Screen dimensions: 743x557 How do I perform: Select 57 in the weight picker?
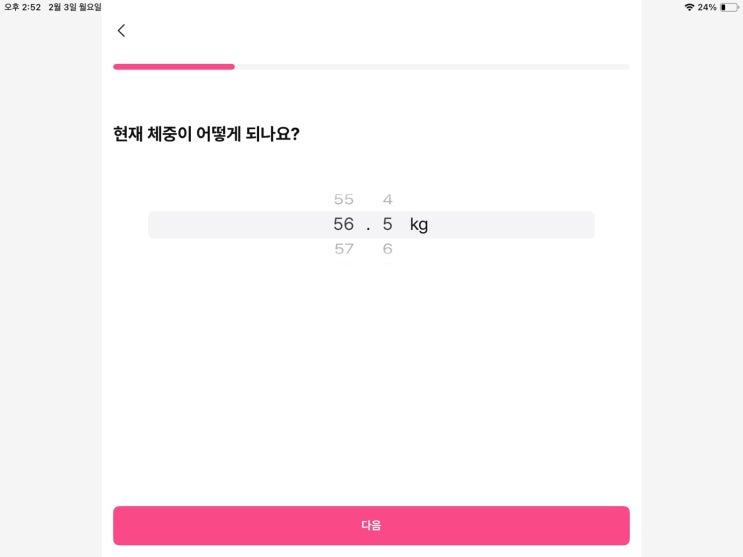(344, 249)
